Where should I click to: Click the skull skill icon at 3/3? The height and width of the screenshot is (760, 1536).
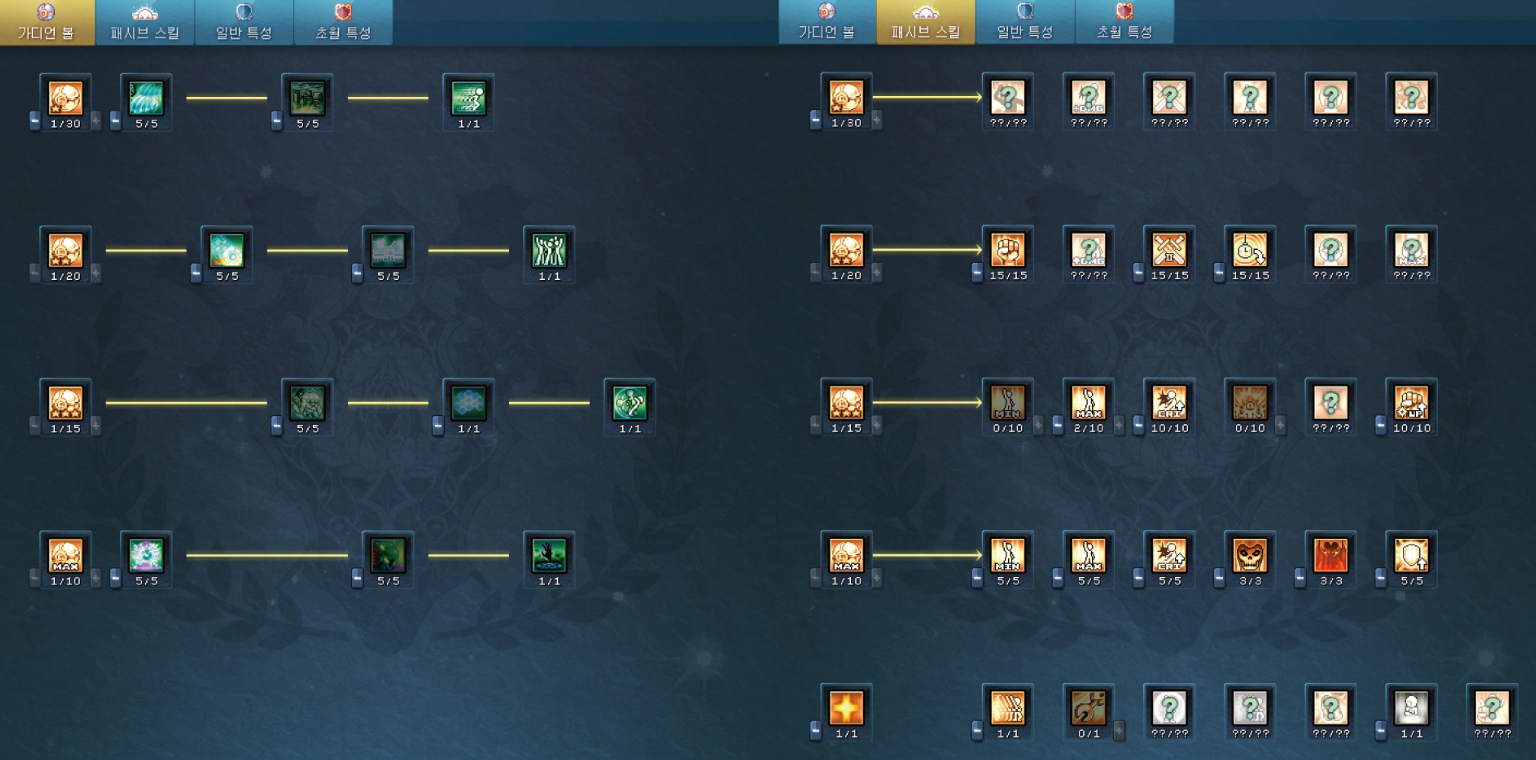click(1250, 555)
